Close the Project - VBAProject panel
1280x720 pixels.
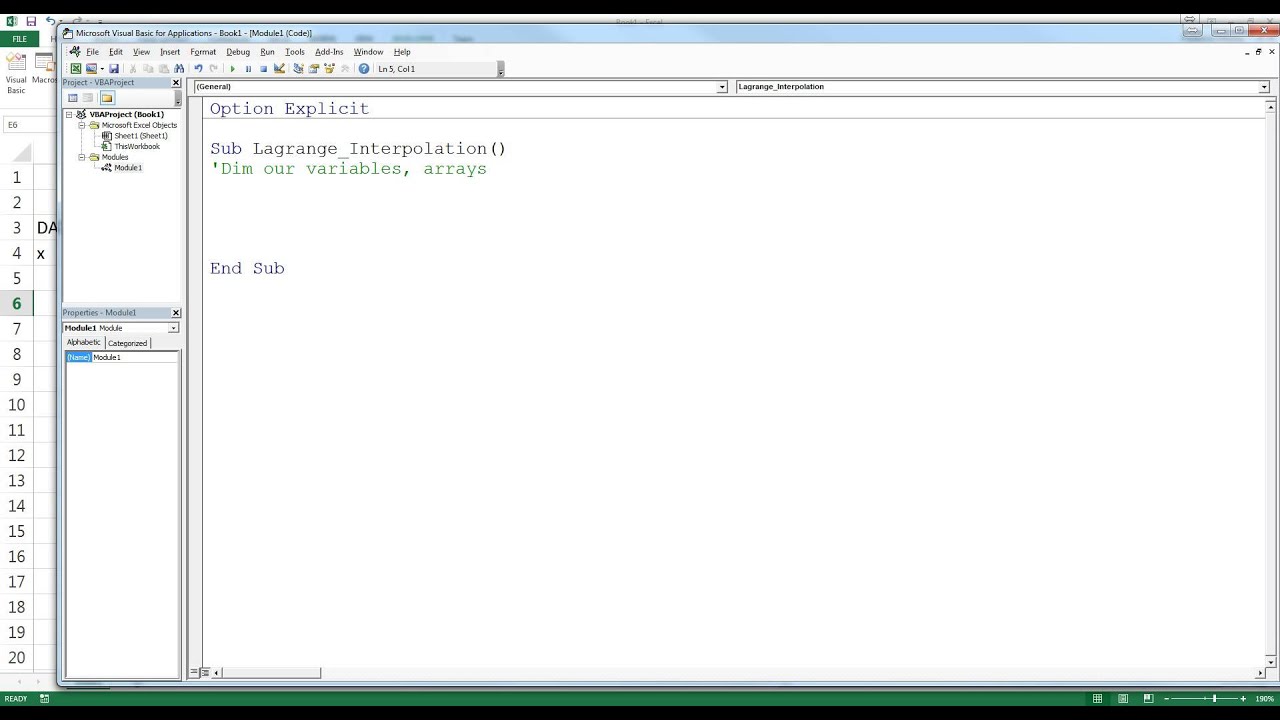176,83
